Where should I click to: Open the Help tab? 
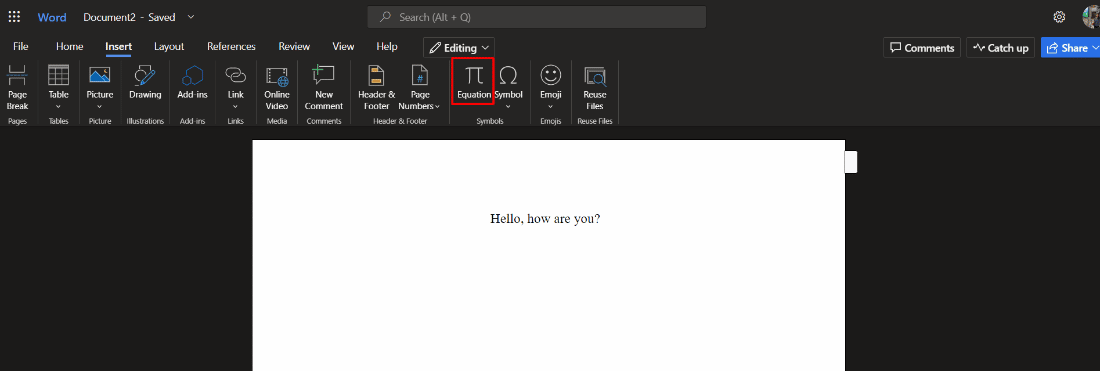click(x=387, y=47)
